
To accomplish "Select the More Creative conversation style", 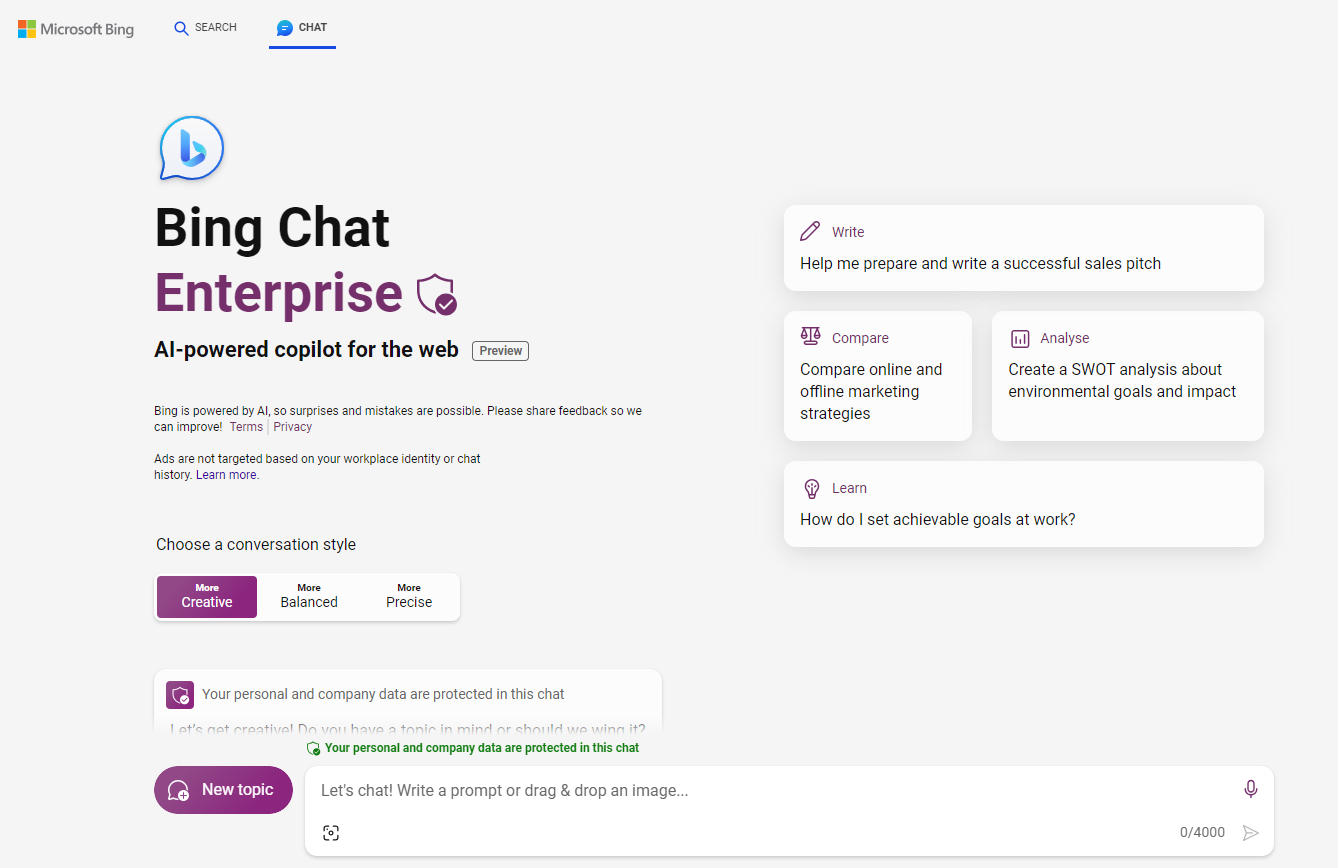I will [x=206, y=595].
